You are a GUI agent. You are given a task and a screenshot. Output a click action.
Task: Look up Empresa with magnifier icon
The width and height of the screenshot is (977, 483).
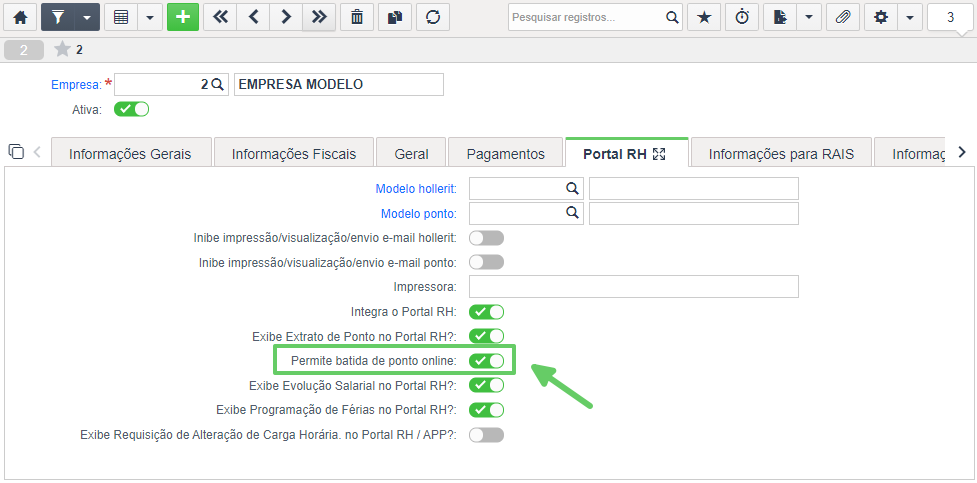(217, 85)
